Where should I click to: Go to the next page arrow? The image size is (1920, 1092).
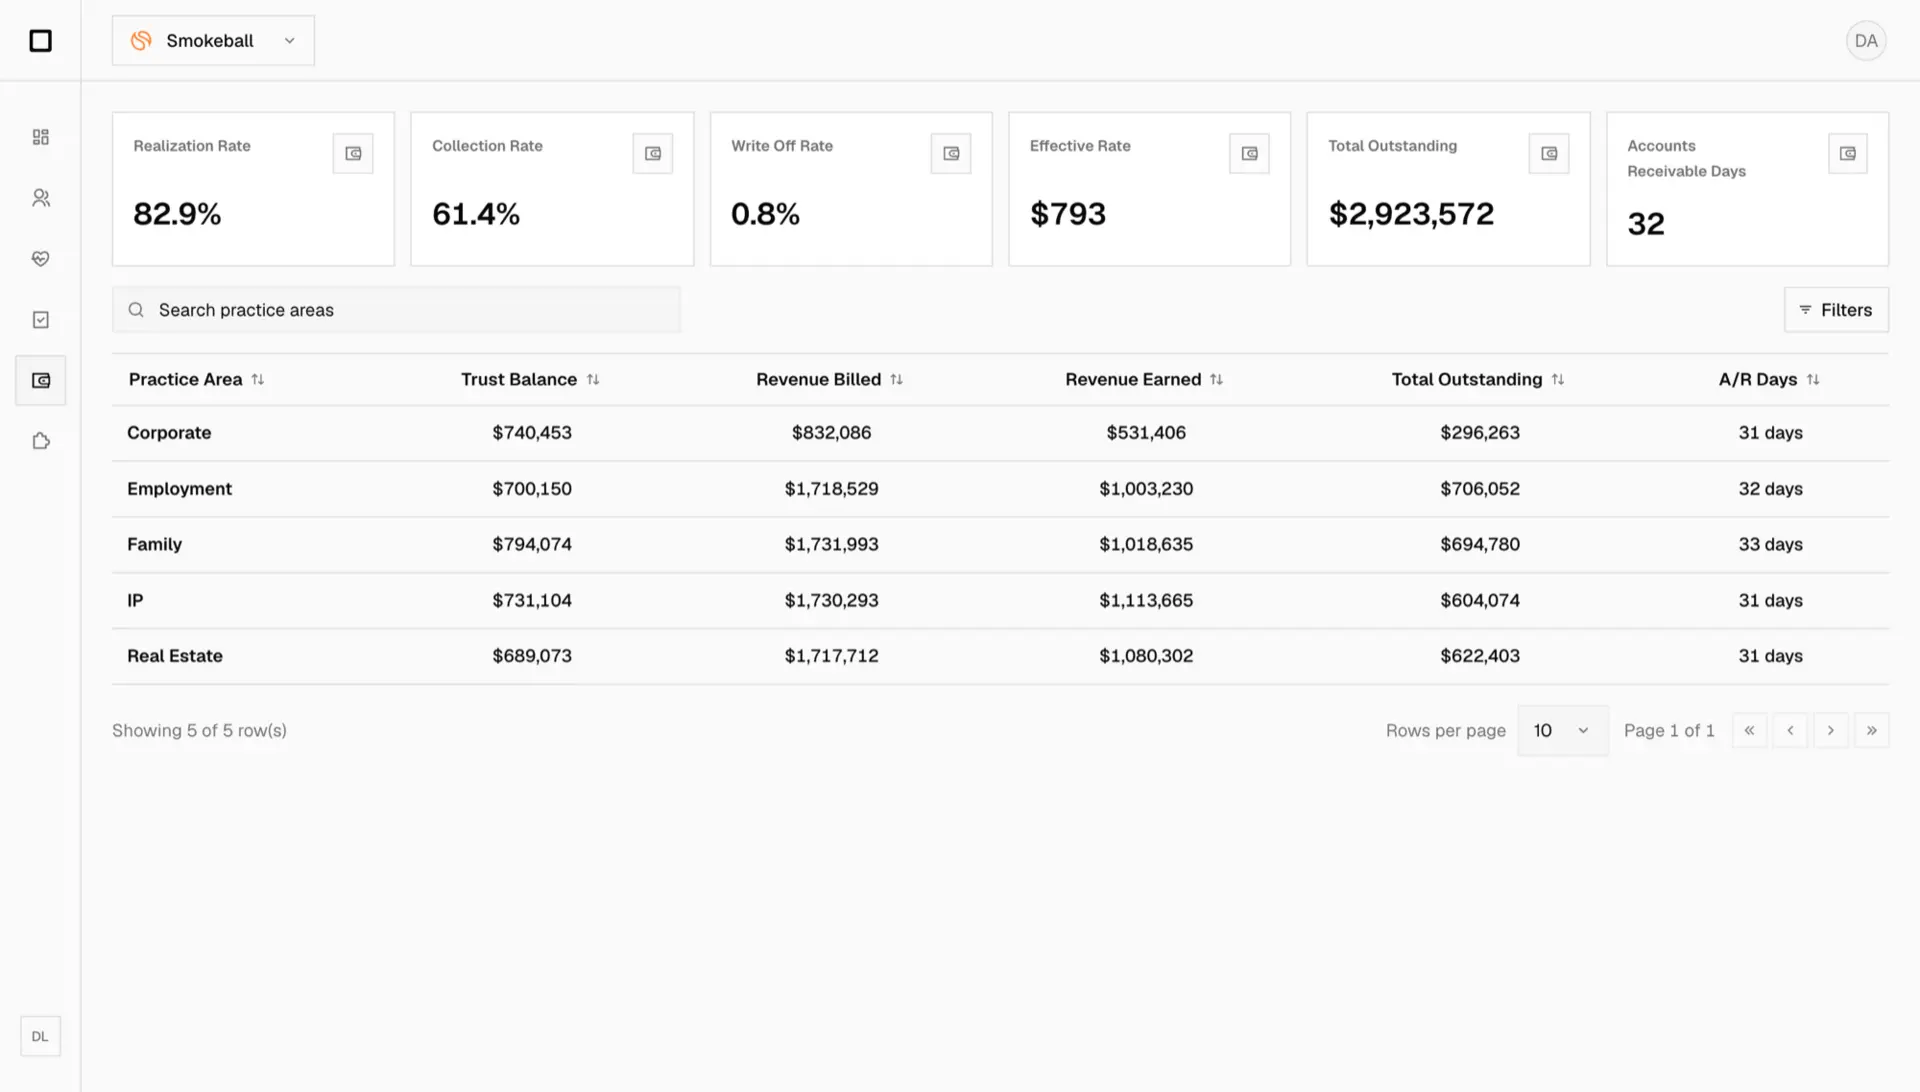coord(1831,730)
